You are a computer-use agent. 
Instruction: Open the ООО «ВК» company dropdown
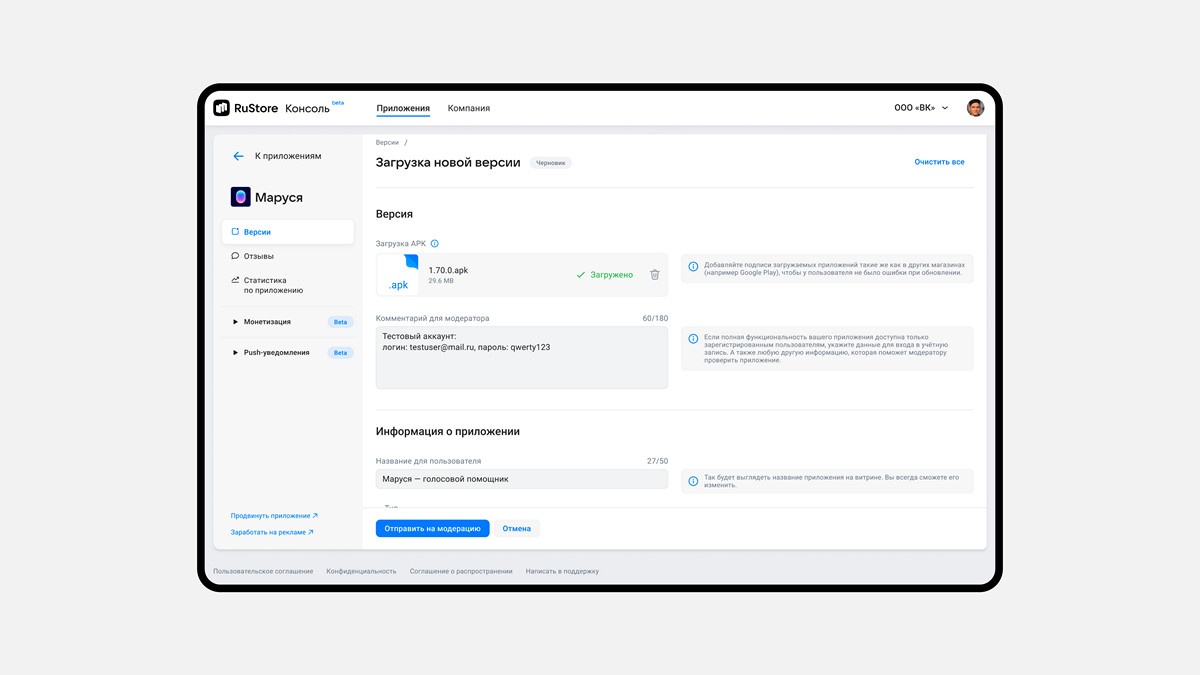921,108
